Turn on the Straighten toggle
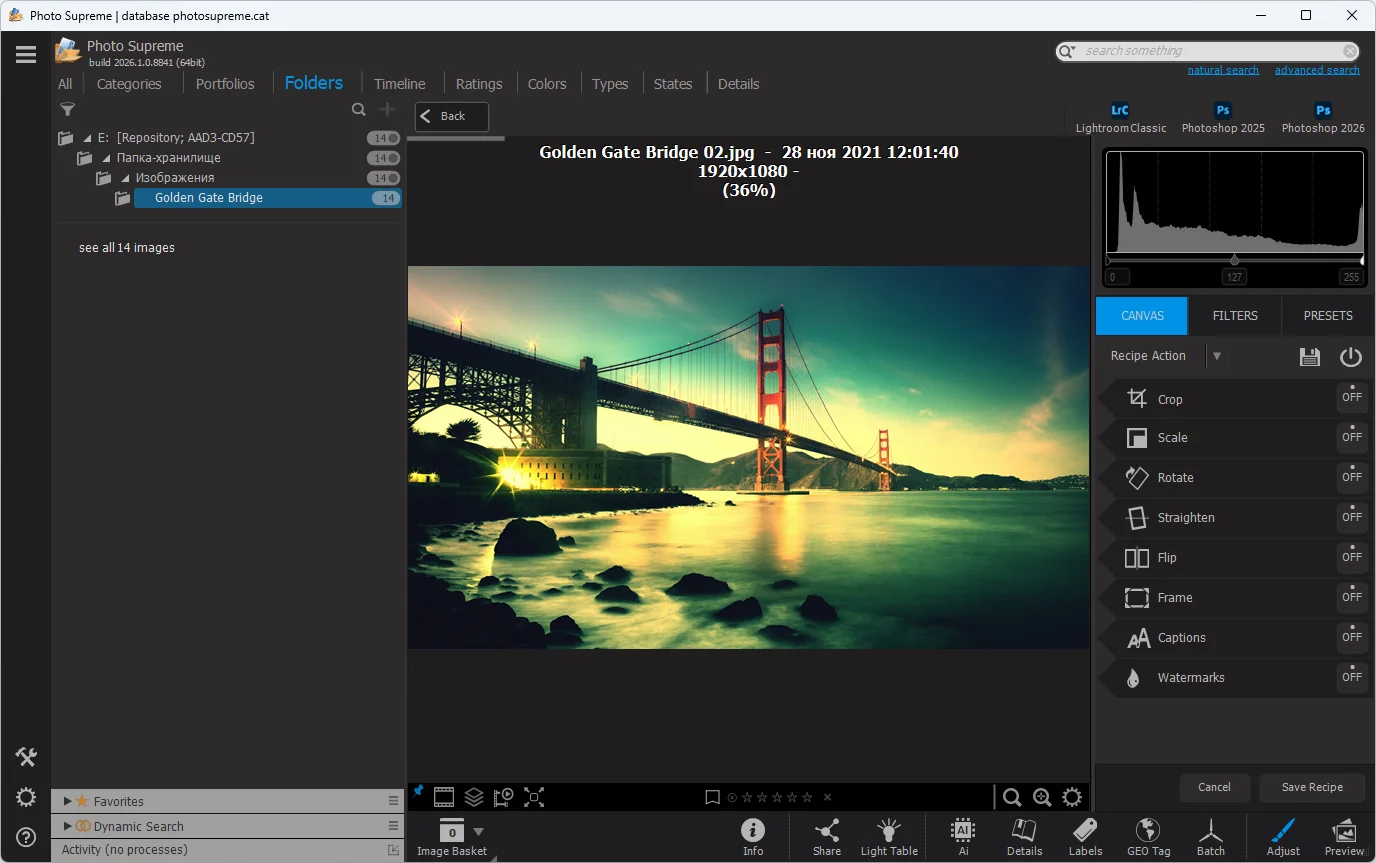1376x863 pixels. coord(1351,518)
